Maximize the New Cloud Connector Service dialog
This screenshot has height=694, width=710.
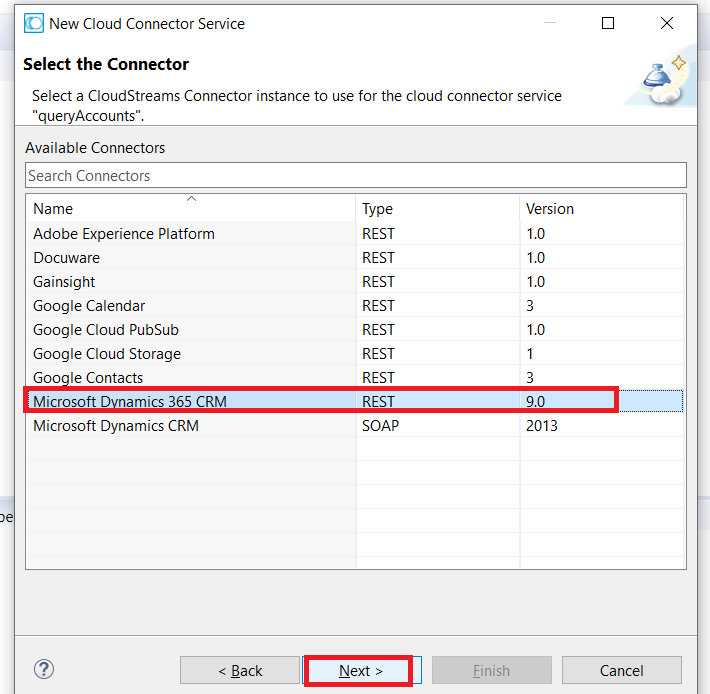pos(608,23)
